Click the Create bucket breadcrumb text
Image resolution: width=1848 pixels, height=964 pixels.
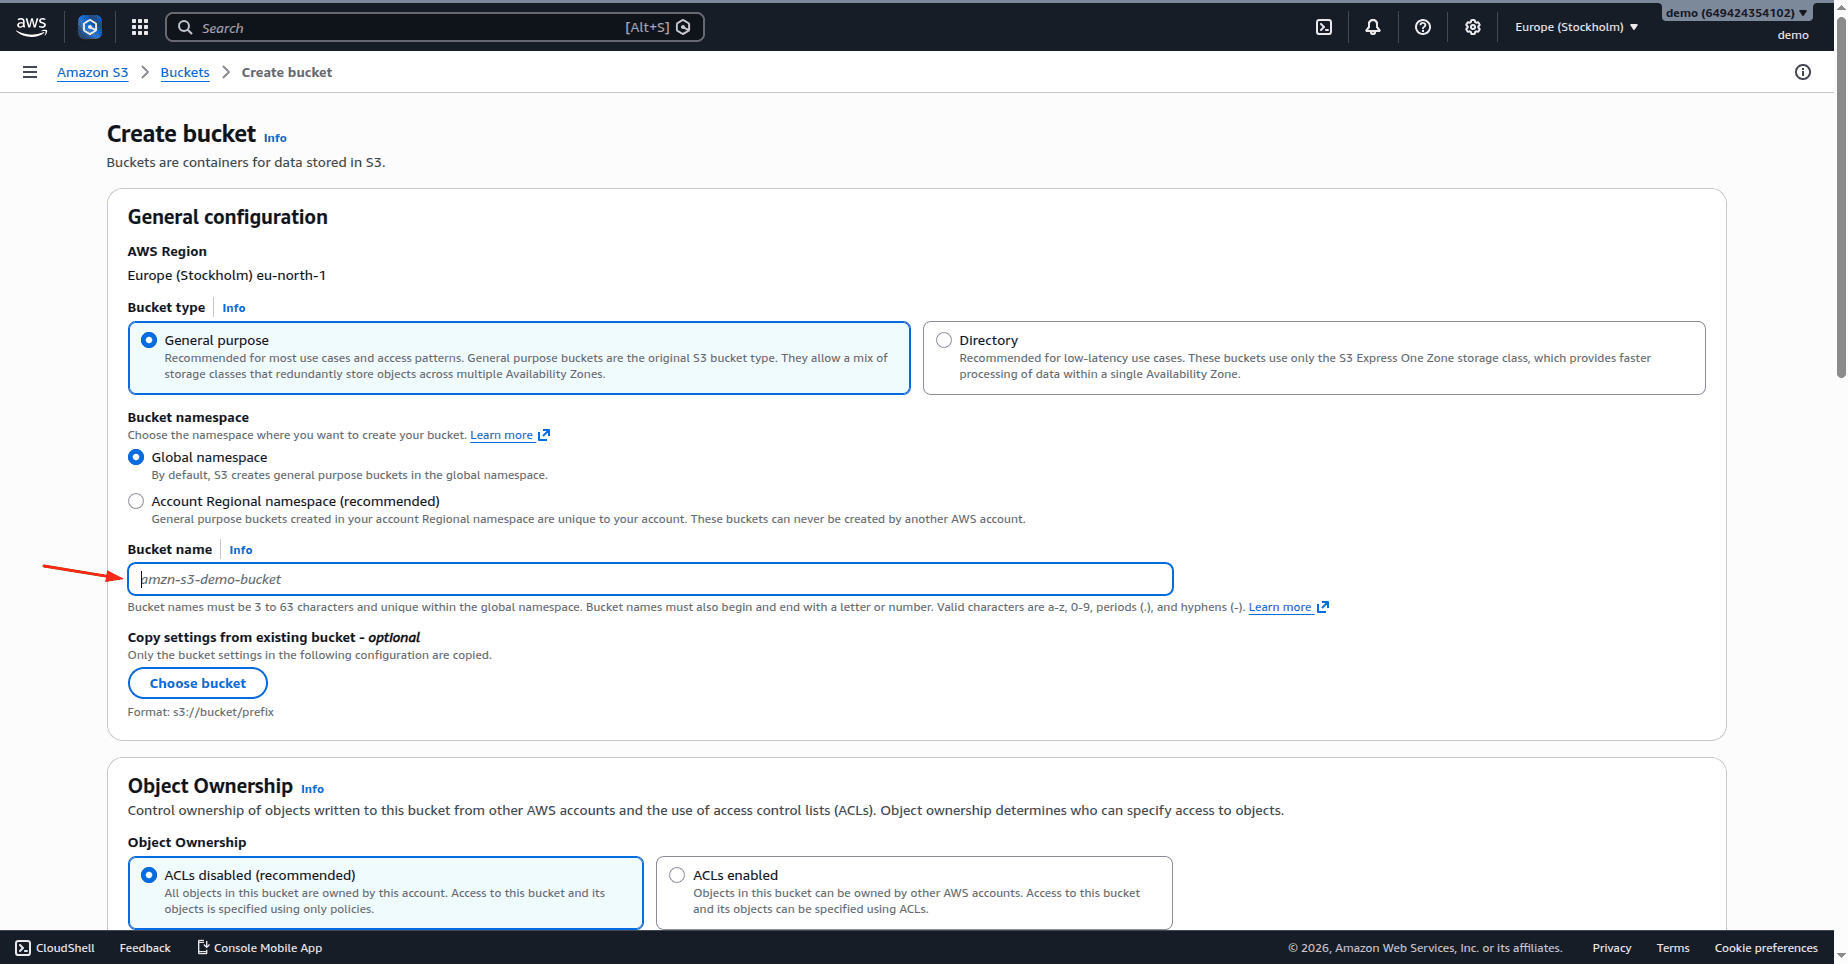[x=287, y=72]
